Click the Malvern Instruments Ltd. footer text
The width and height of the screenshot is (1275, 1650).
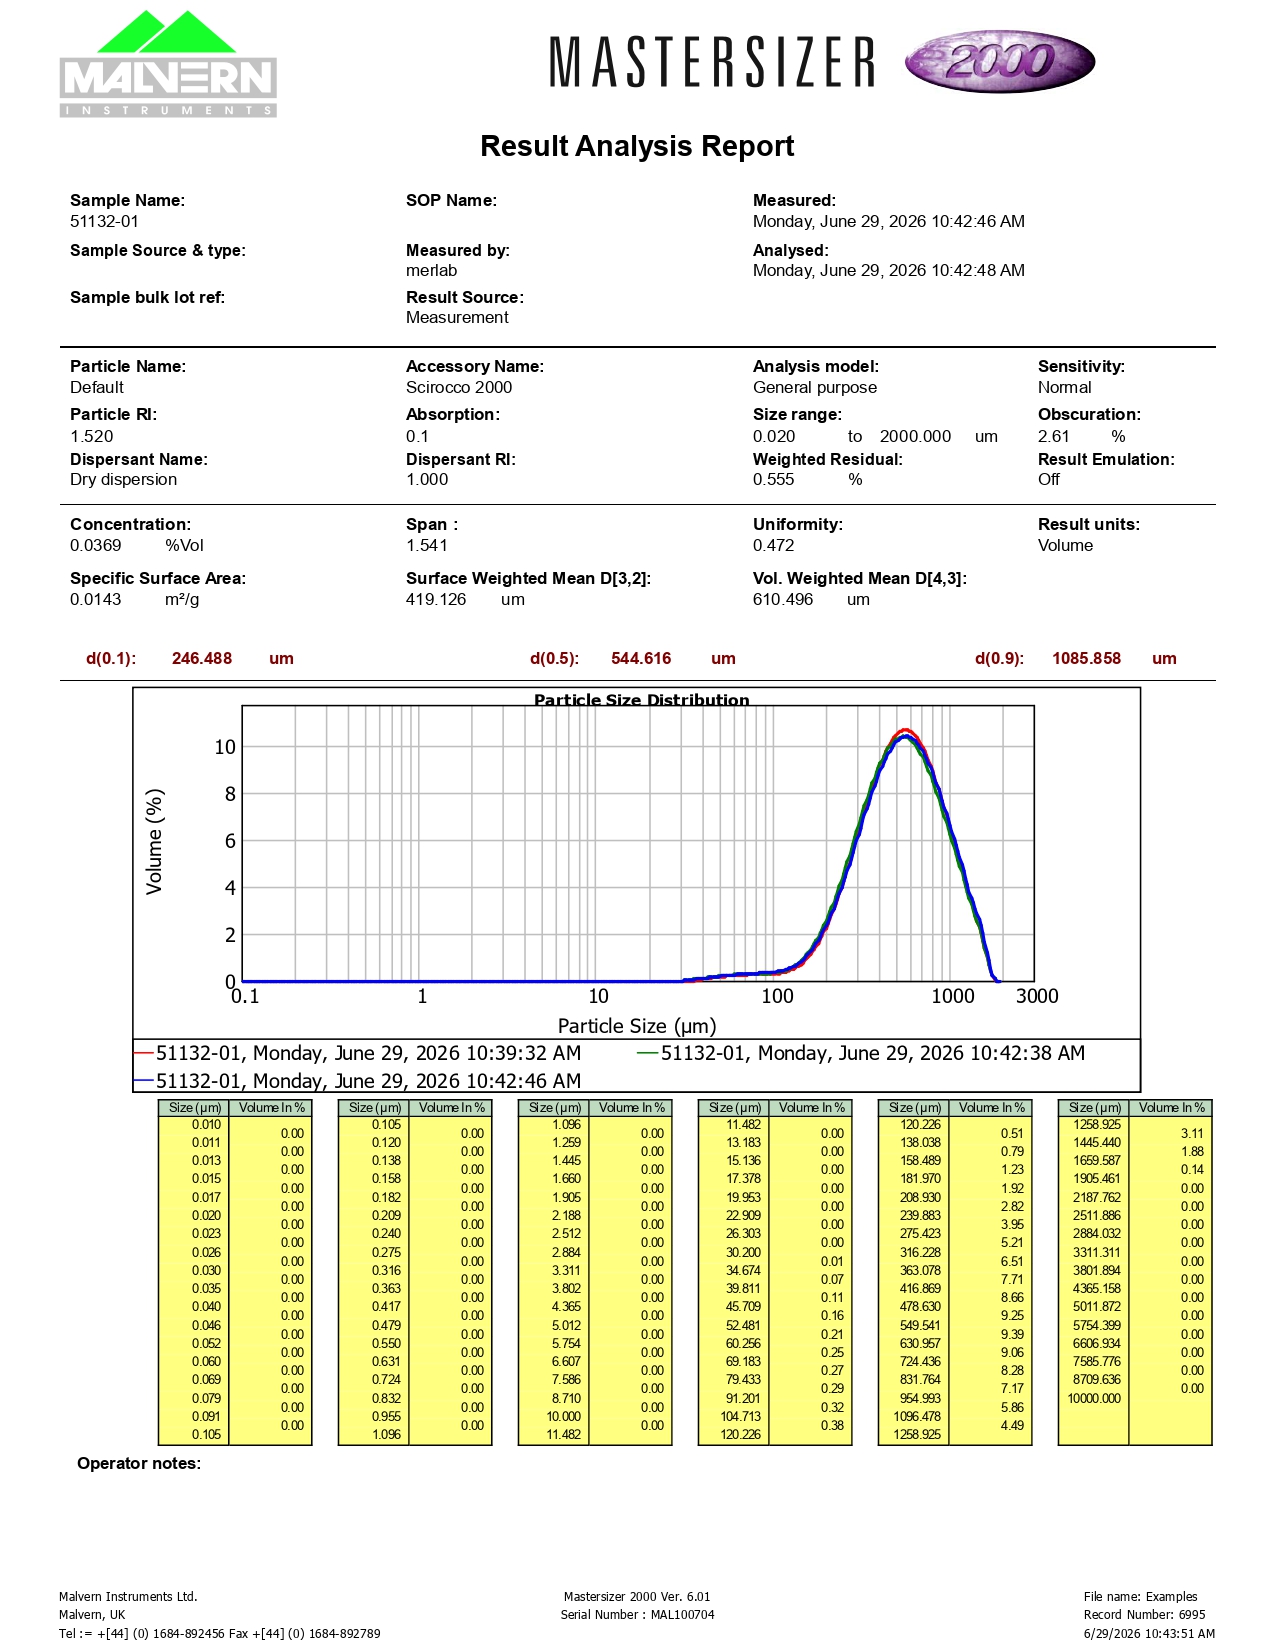[128, 1596]
